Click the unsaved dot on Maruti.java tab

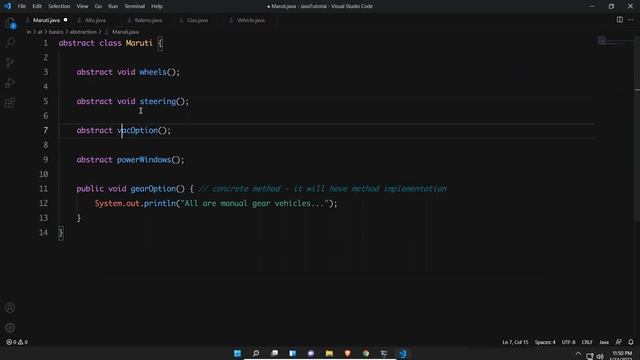(x=65, y=20)
